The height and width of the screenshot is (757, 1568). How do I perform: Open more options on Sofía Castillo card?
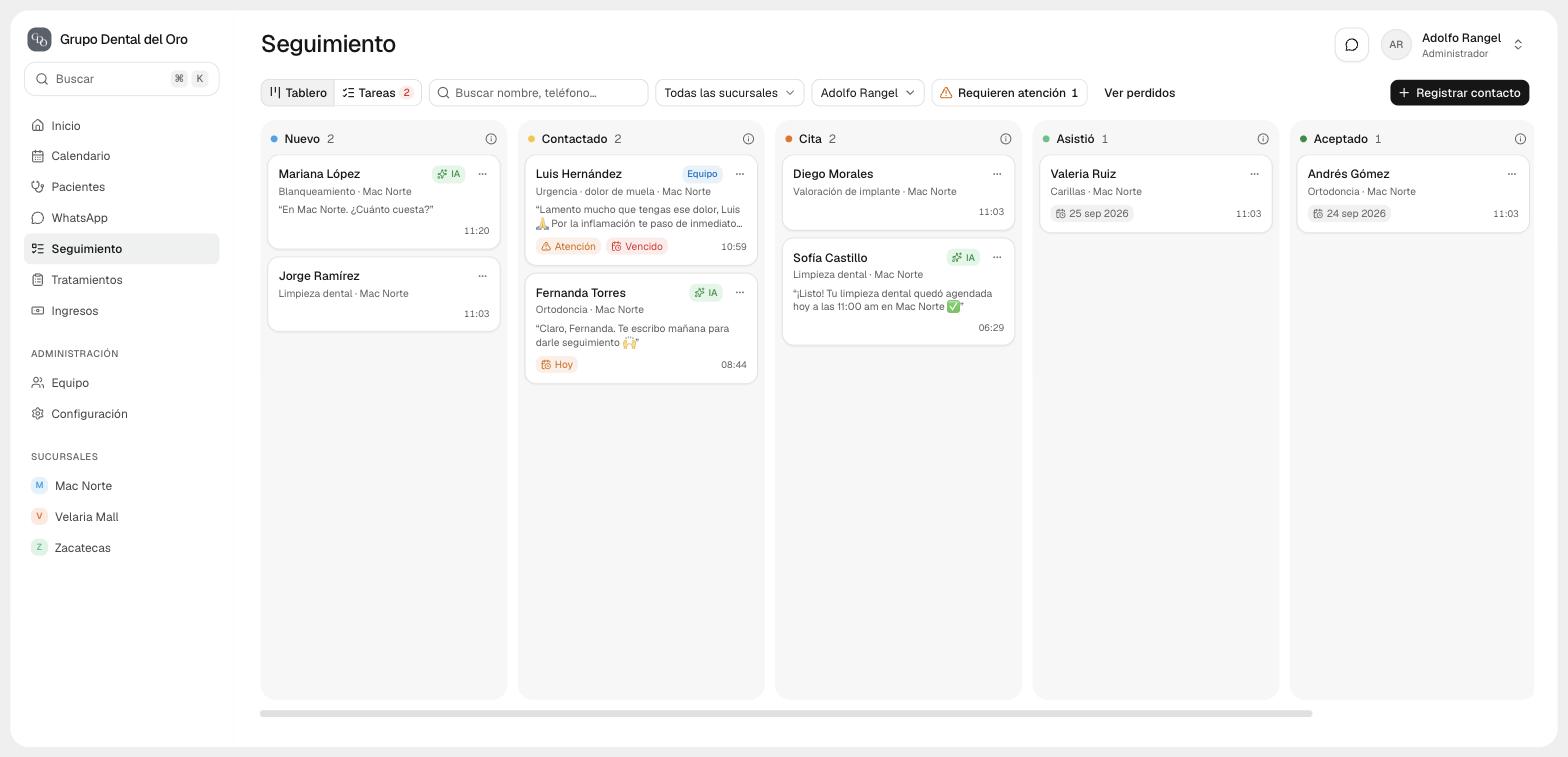tap(997, 257)
